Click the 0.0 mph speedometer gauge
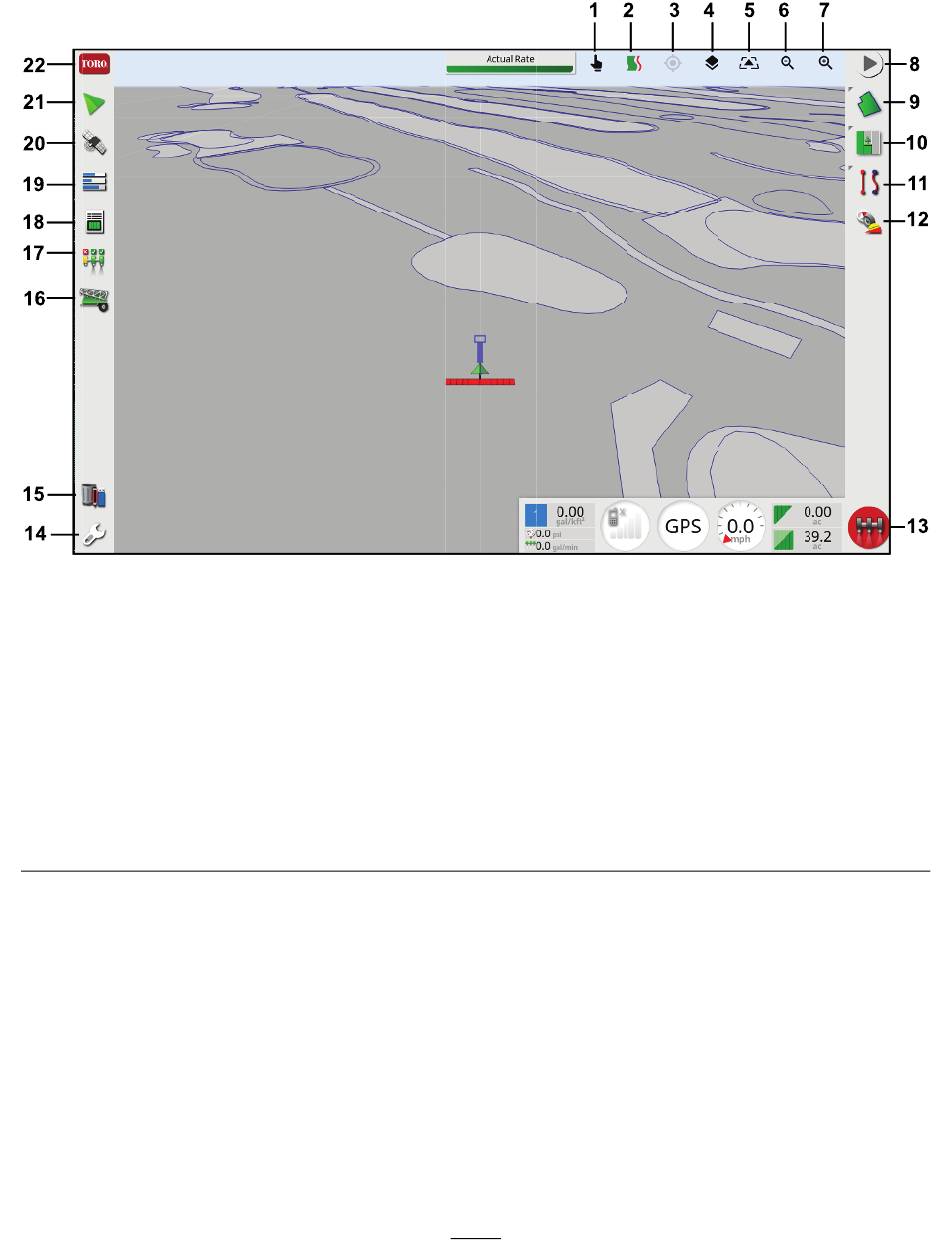This screenshot has height=1254, width=950. point(741,526)
